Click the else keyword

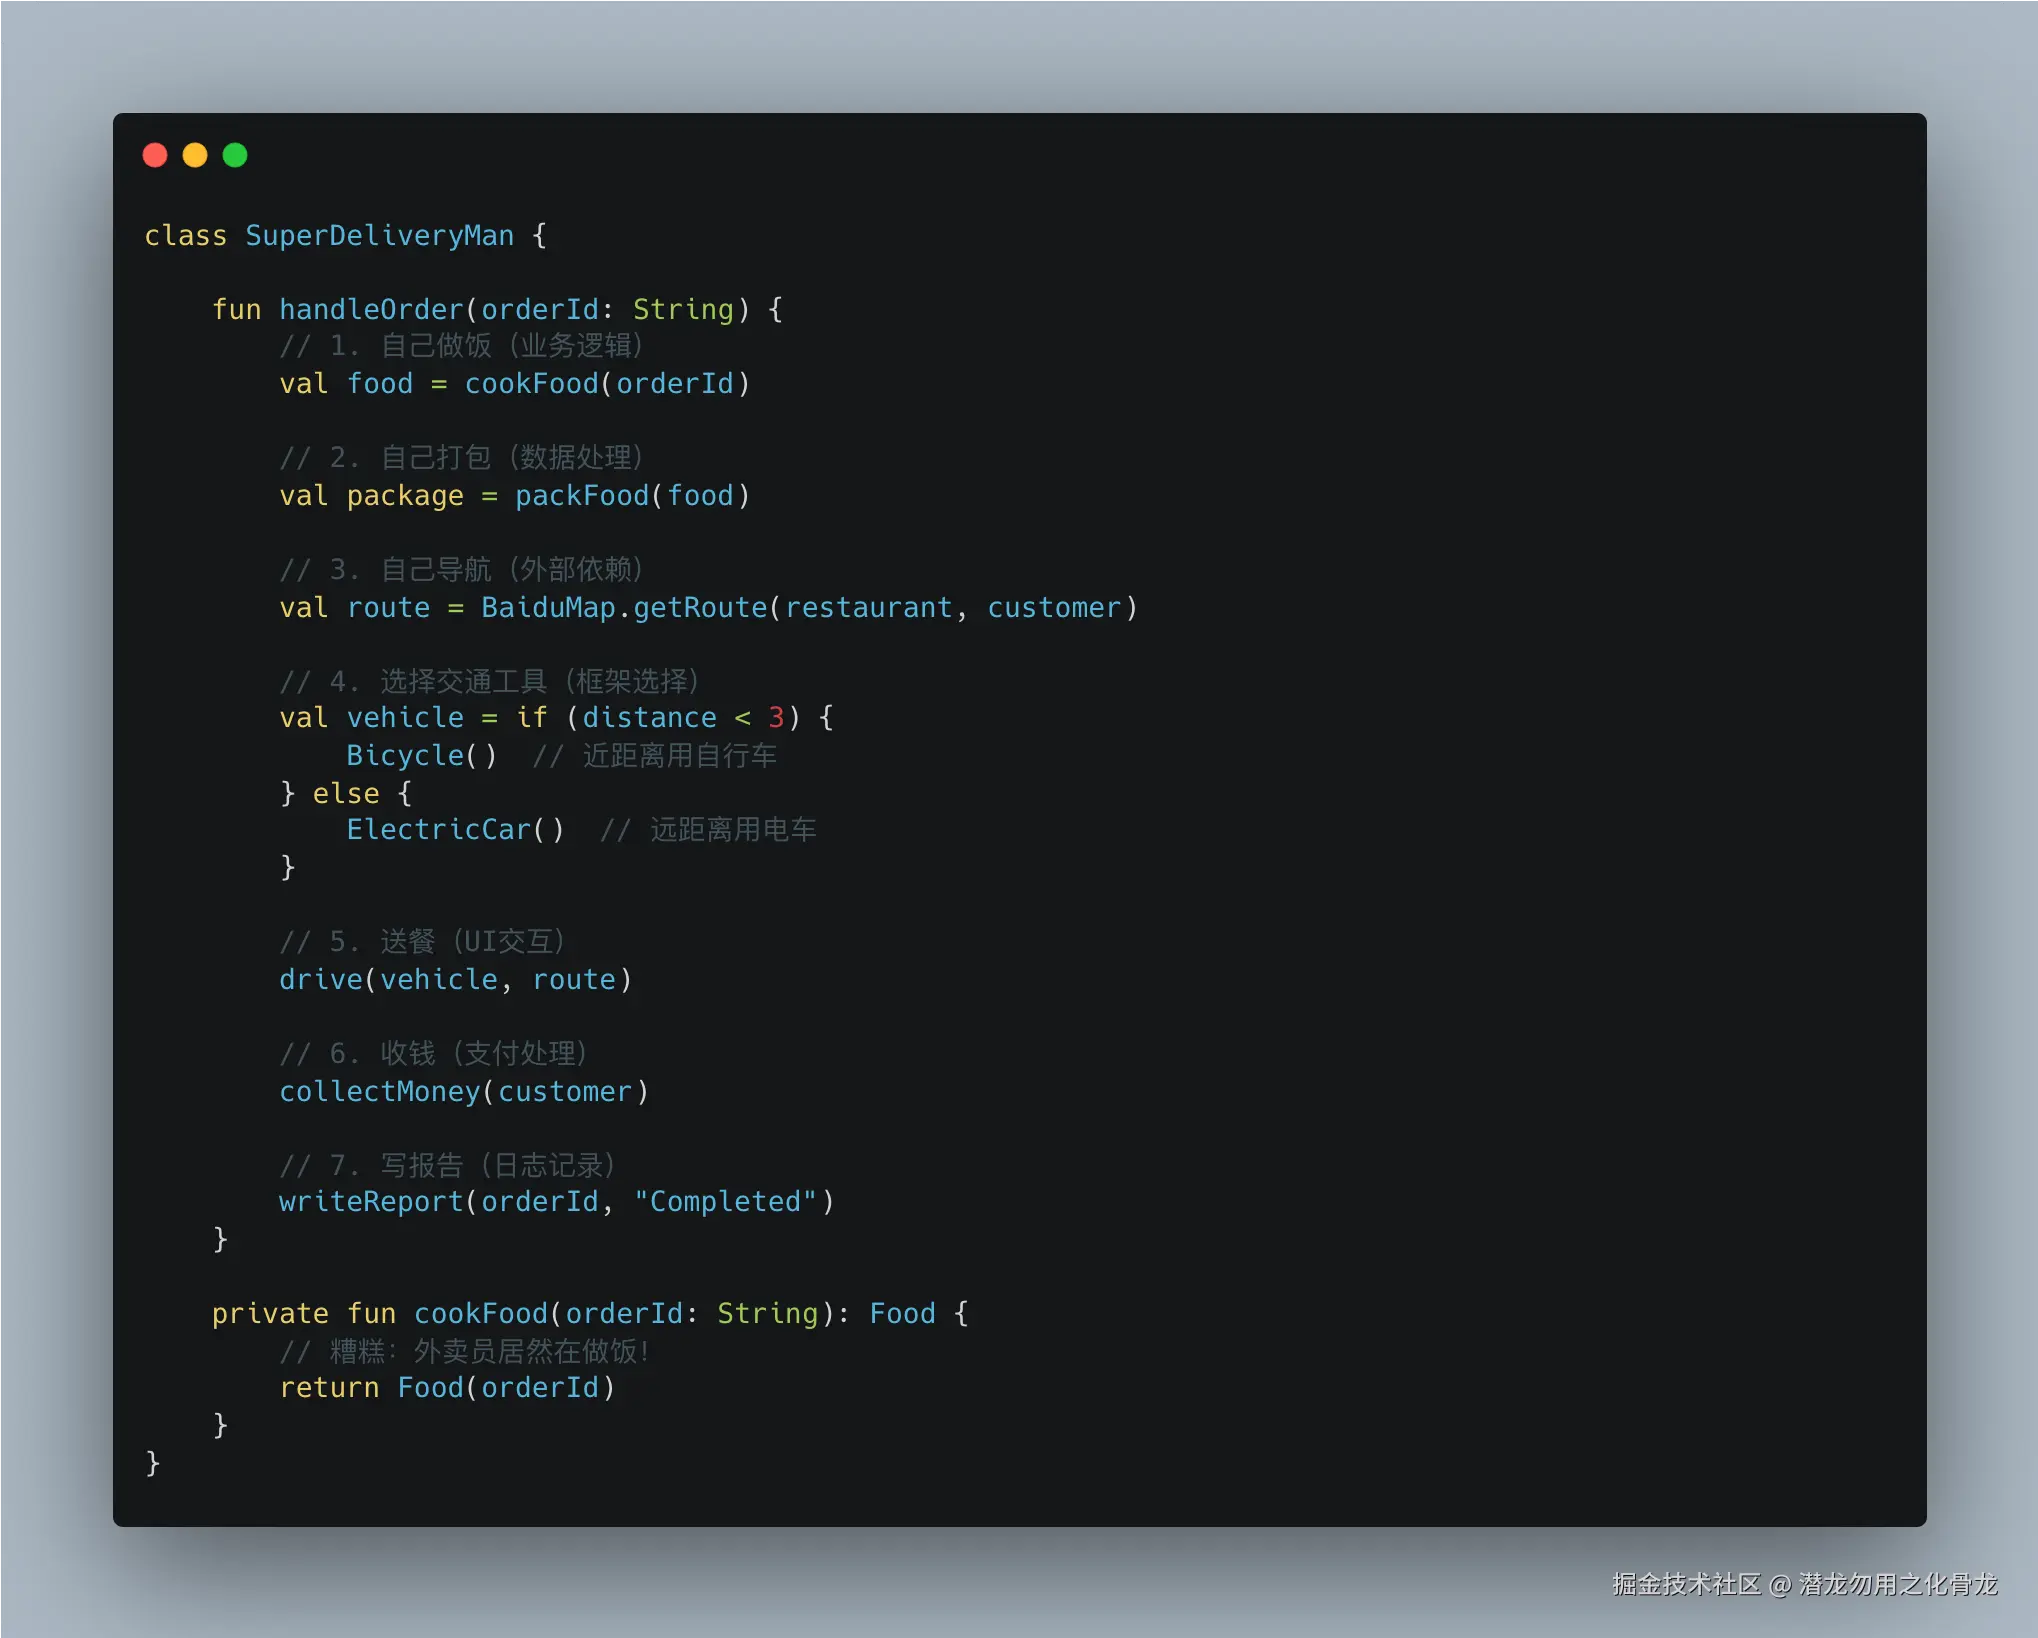tap(346, 794)
